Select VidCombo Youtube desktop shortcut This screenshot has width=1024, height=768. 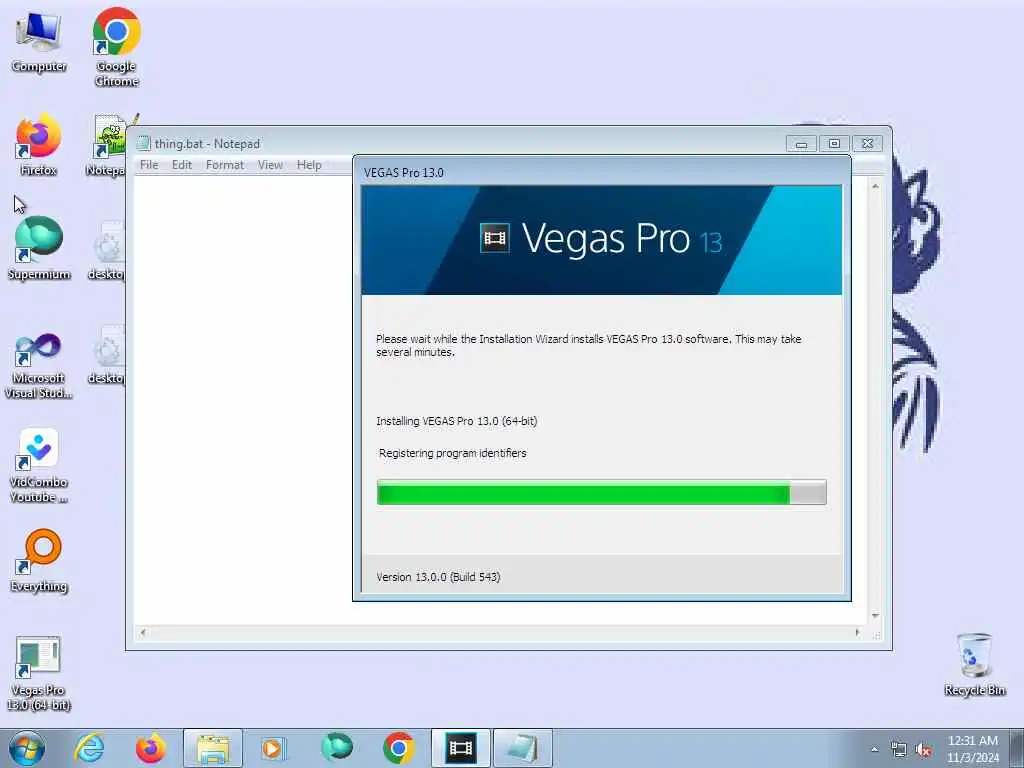(39, 466)
